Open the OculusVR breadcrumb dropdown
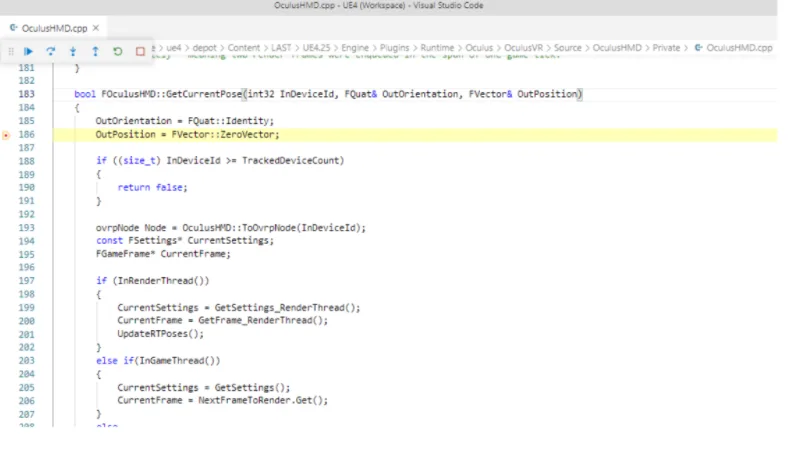This screenshot has width=790, height=451. [523, 48]
